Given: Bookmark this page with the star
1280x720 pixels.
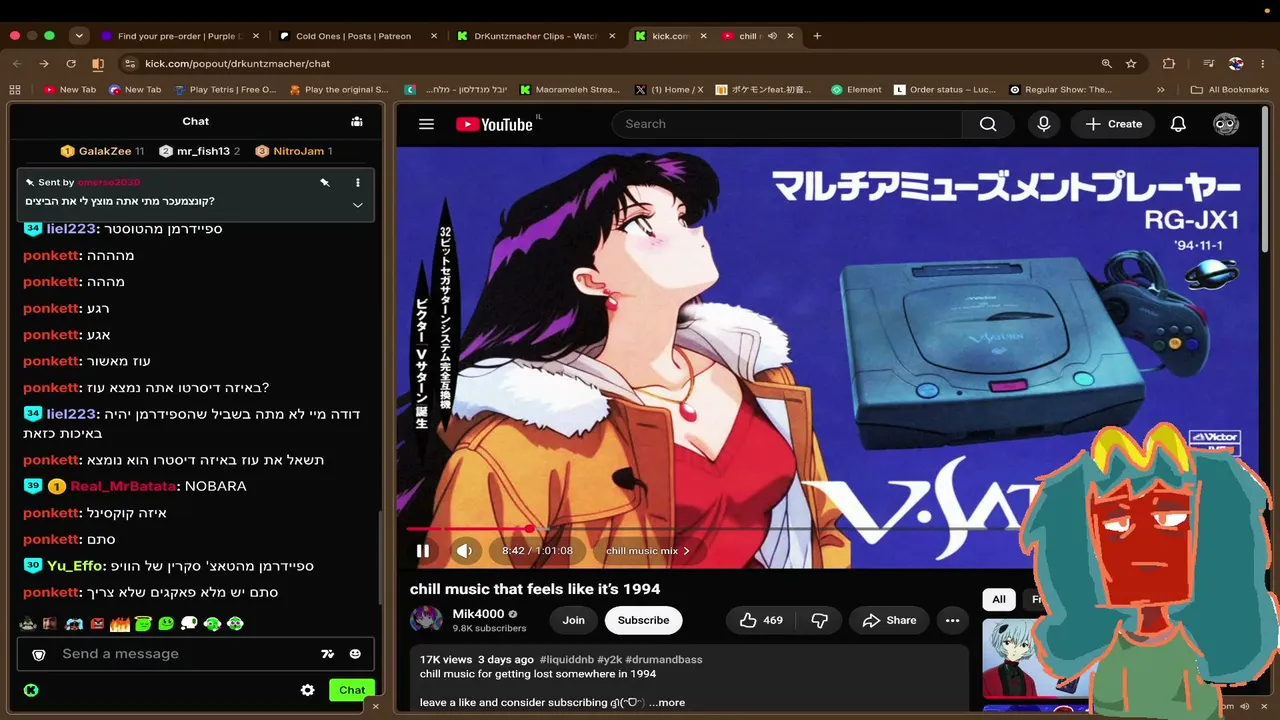Looking at the screenshot, I should pyautogui.click(x=1131, y=63).
